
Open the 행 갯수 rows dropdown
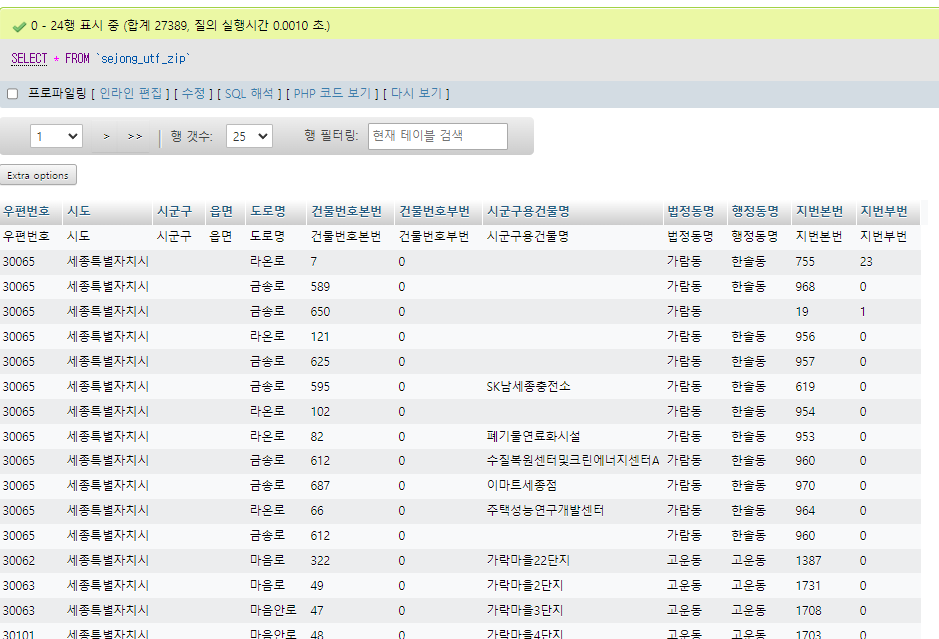tap(249, 136)
